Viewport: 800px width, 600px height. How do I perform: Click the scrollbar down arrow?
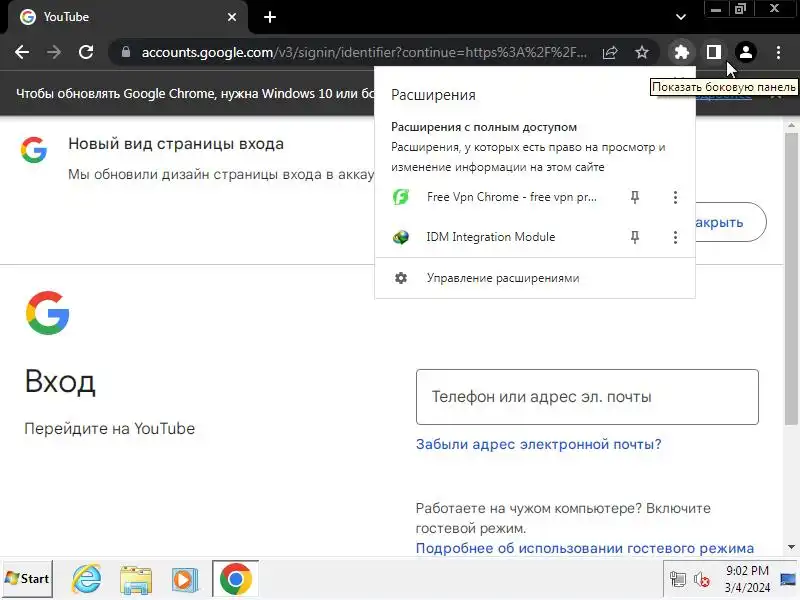(791, 547)
